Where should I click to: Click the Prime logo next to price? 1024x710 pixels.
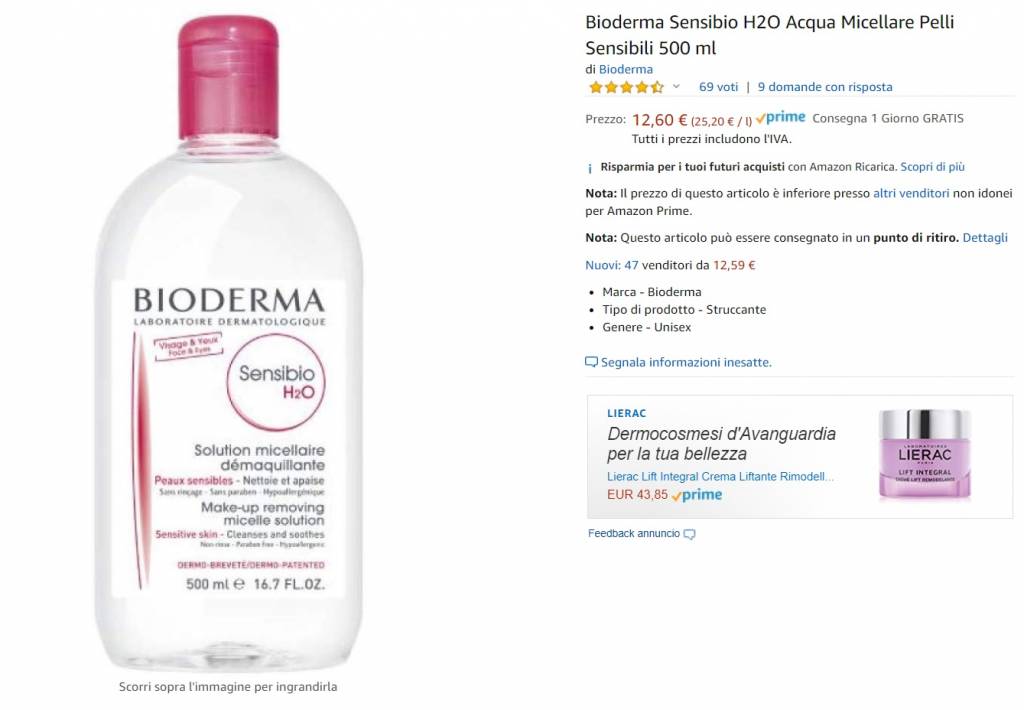pos(780,118)
